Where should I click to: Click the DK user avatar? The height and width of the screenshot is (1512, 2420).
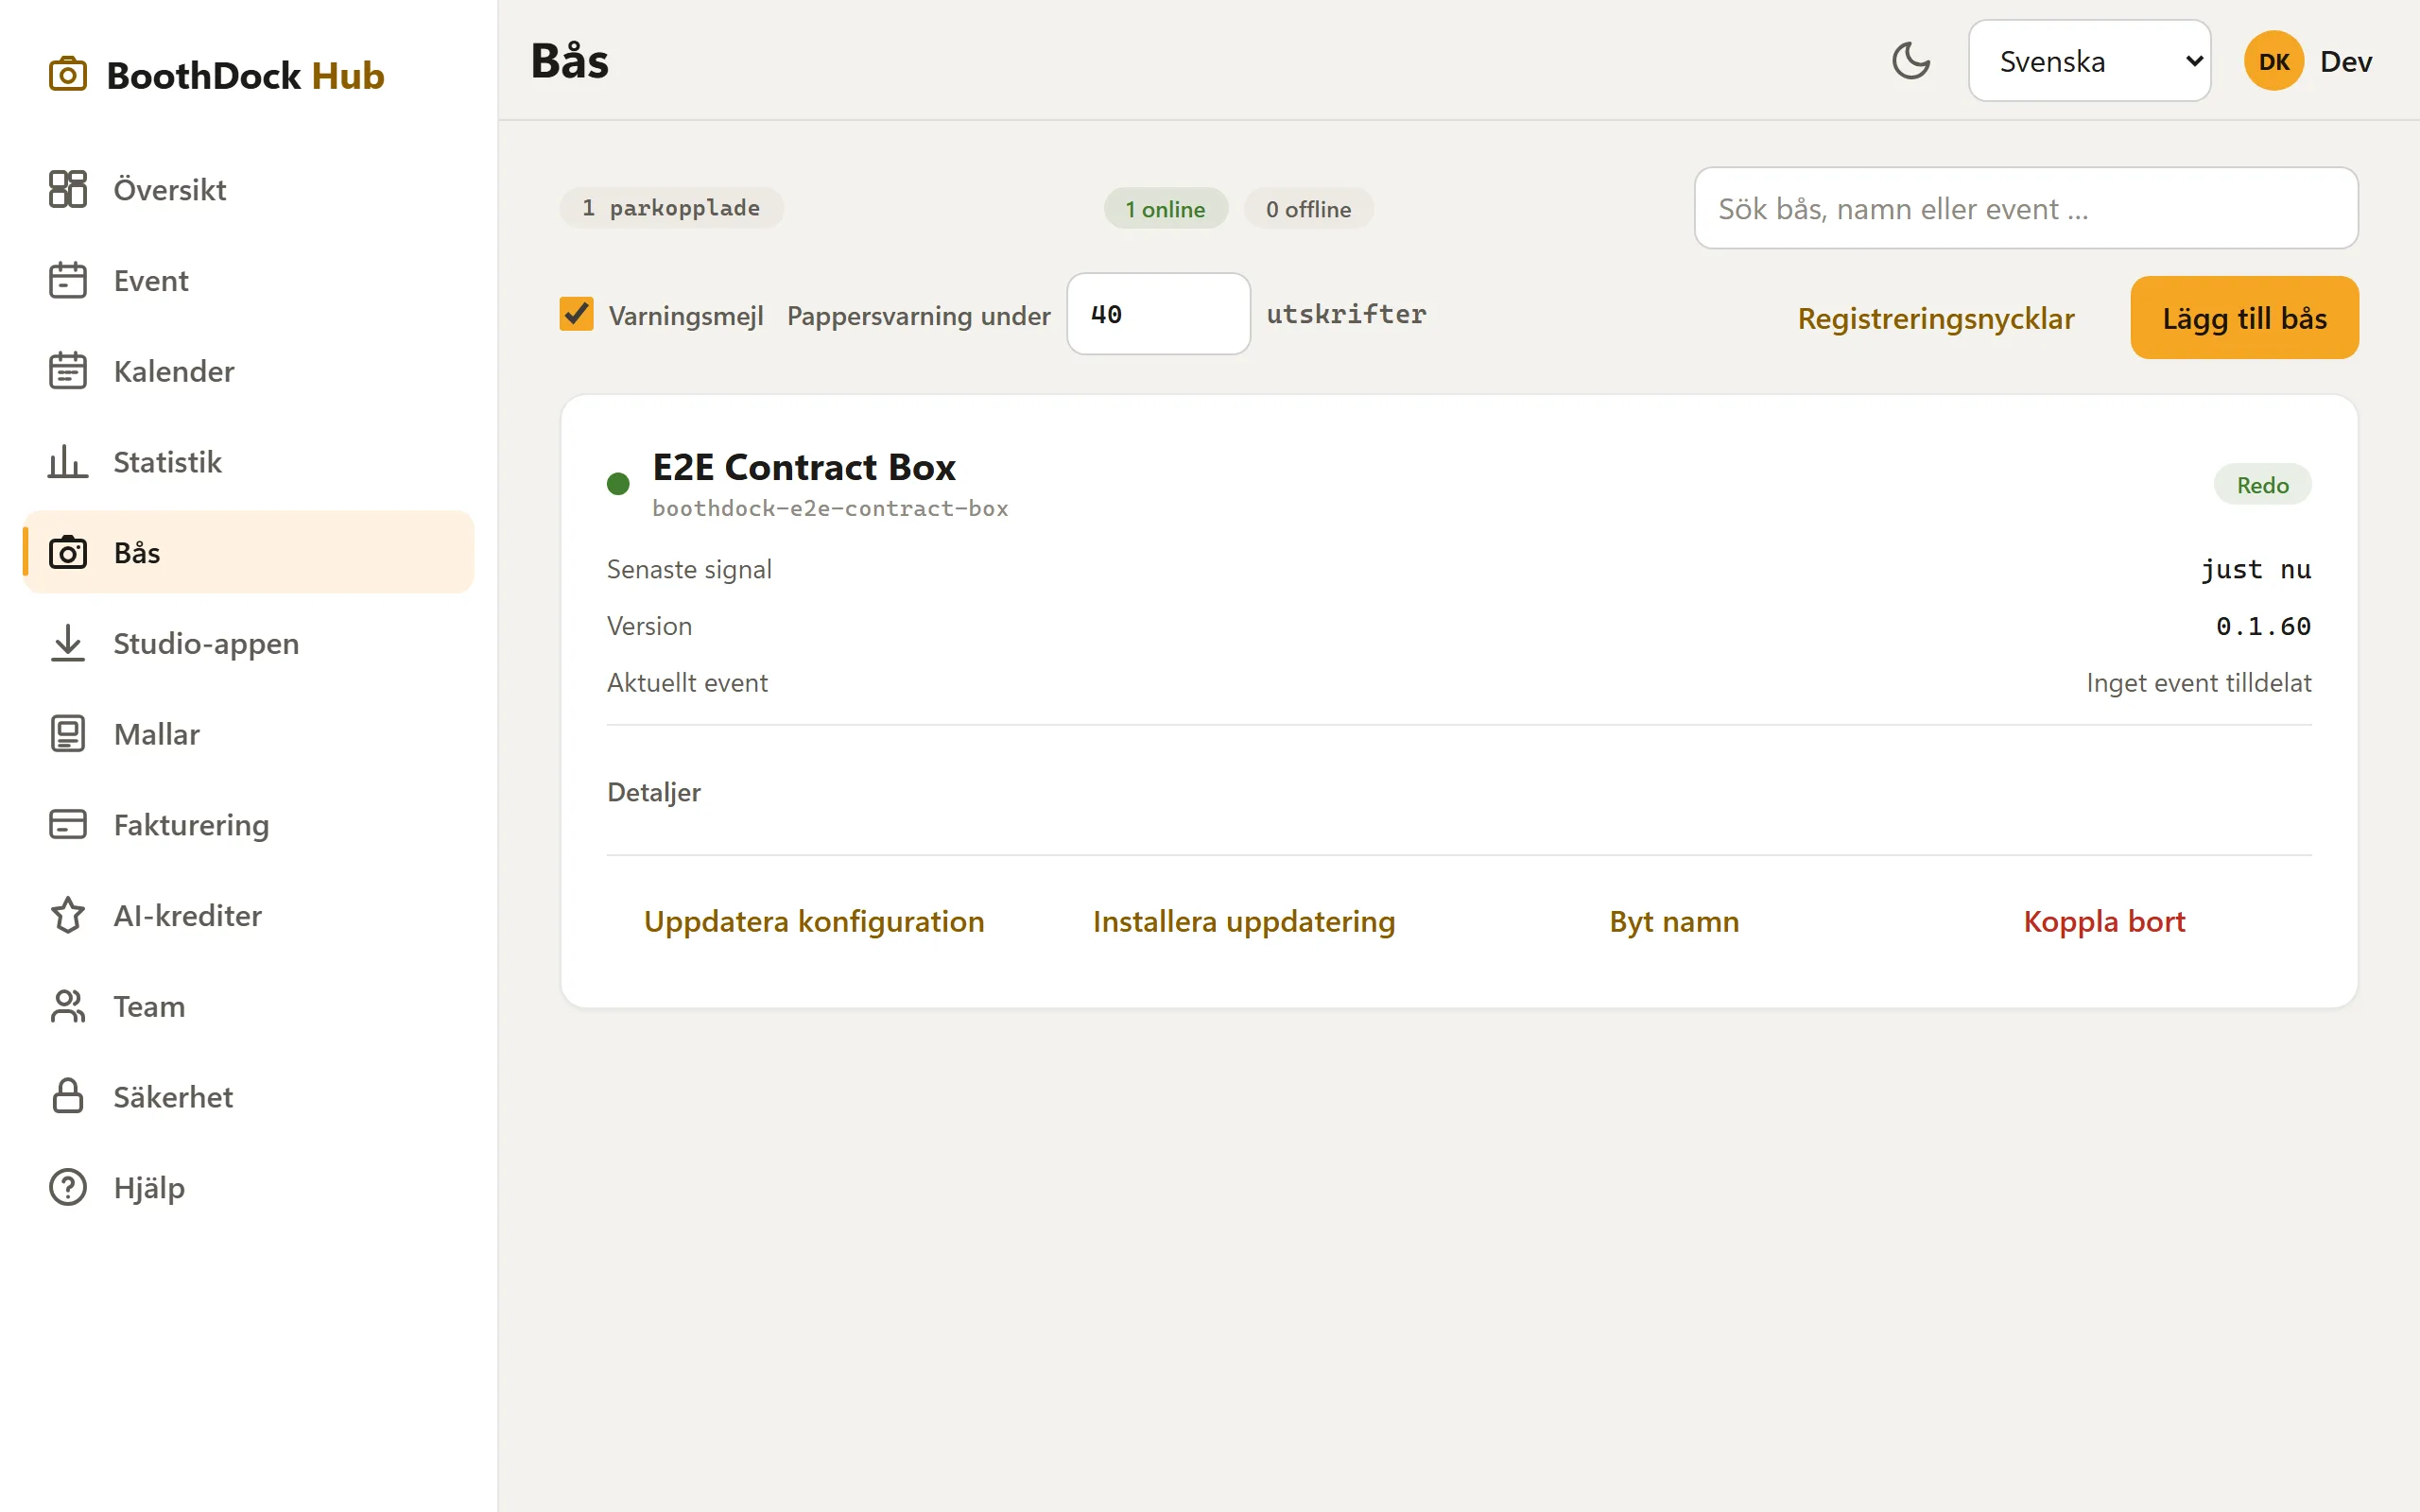pyautogui.click(x=2273, y=61)
